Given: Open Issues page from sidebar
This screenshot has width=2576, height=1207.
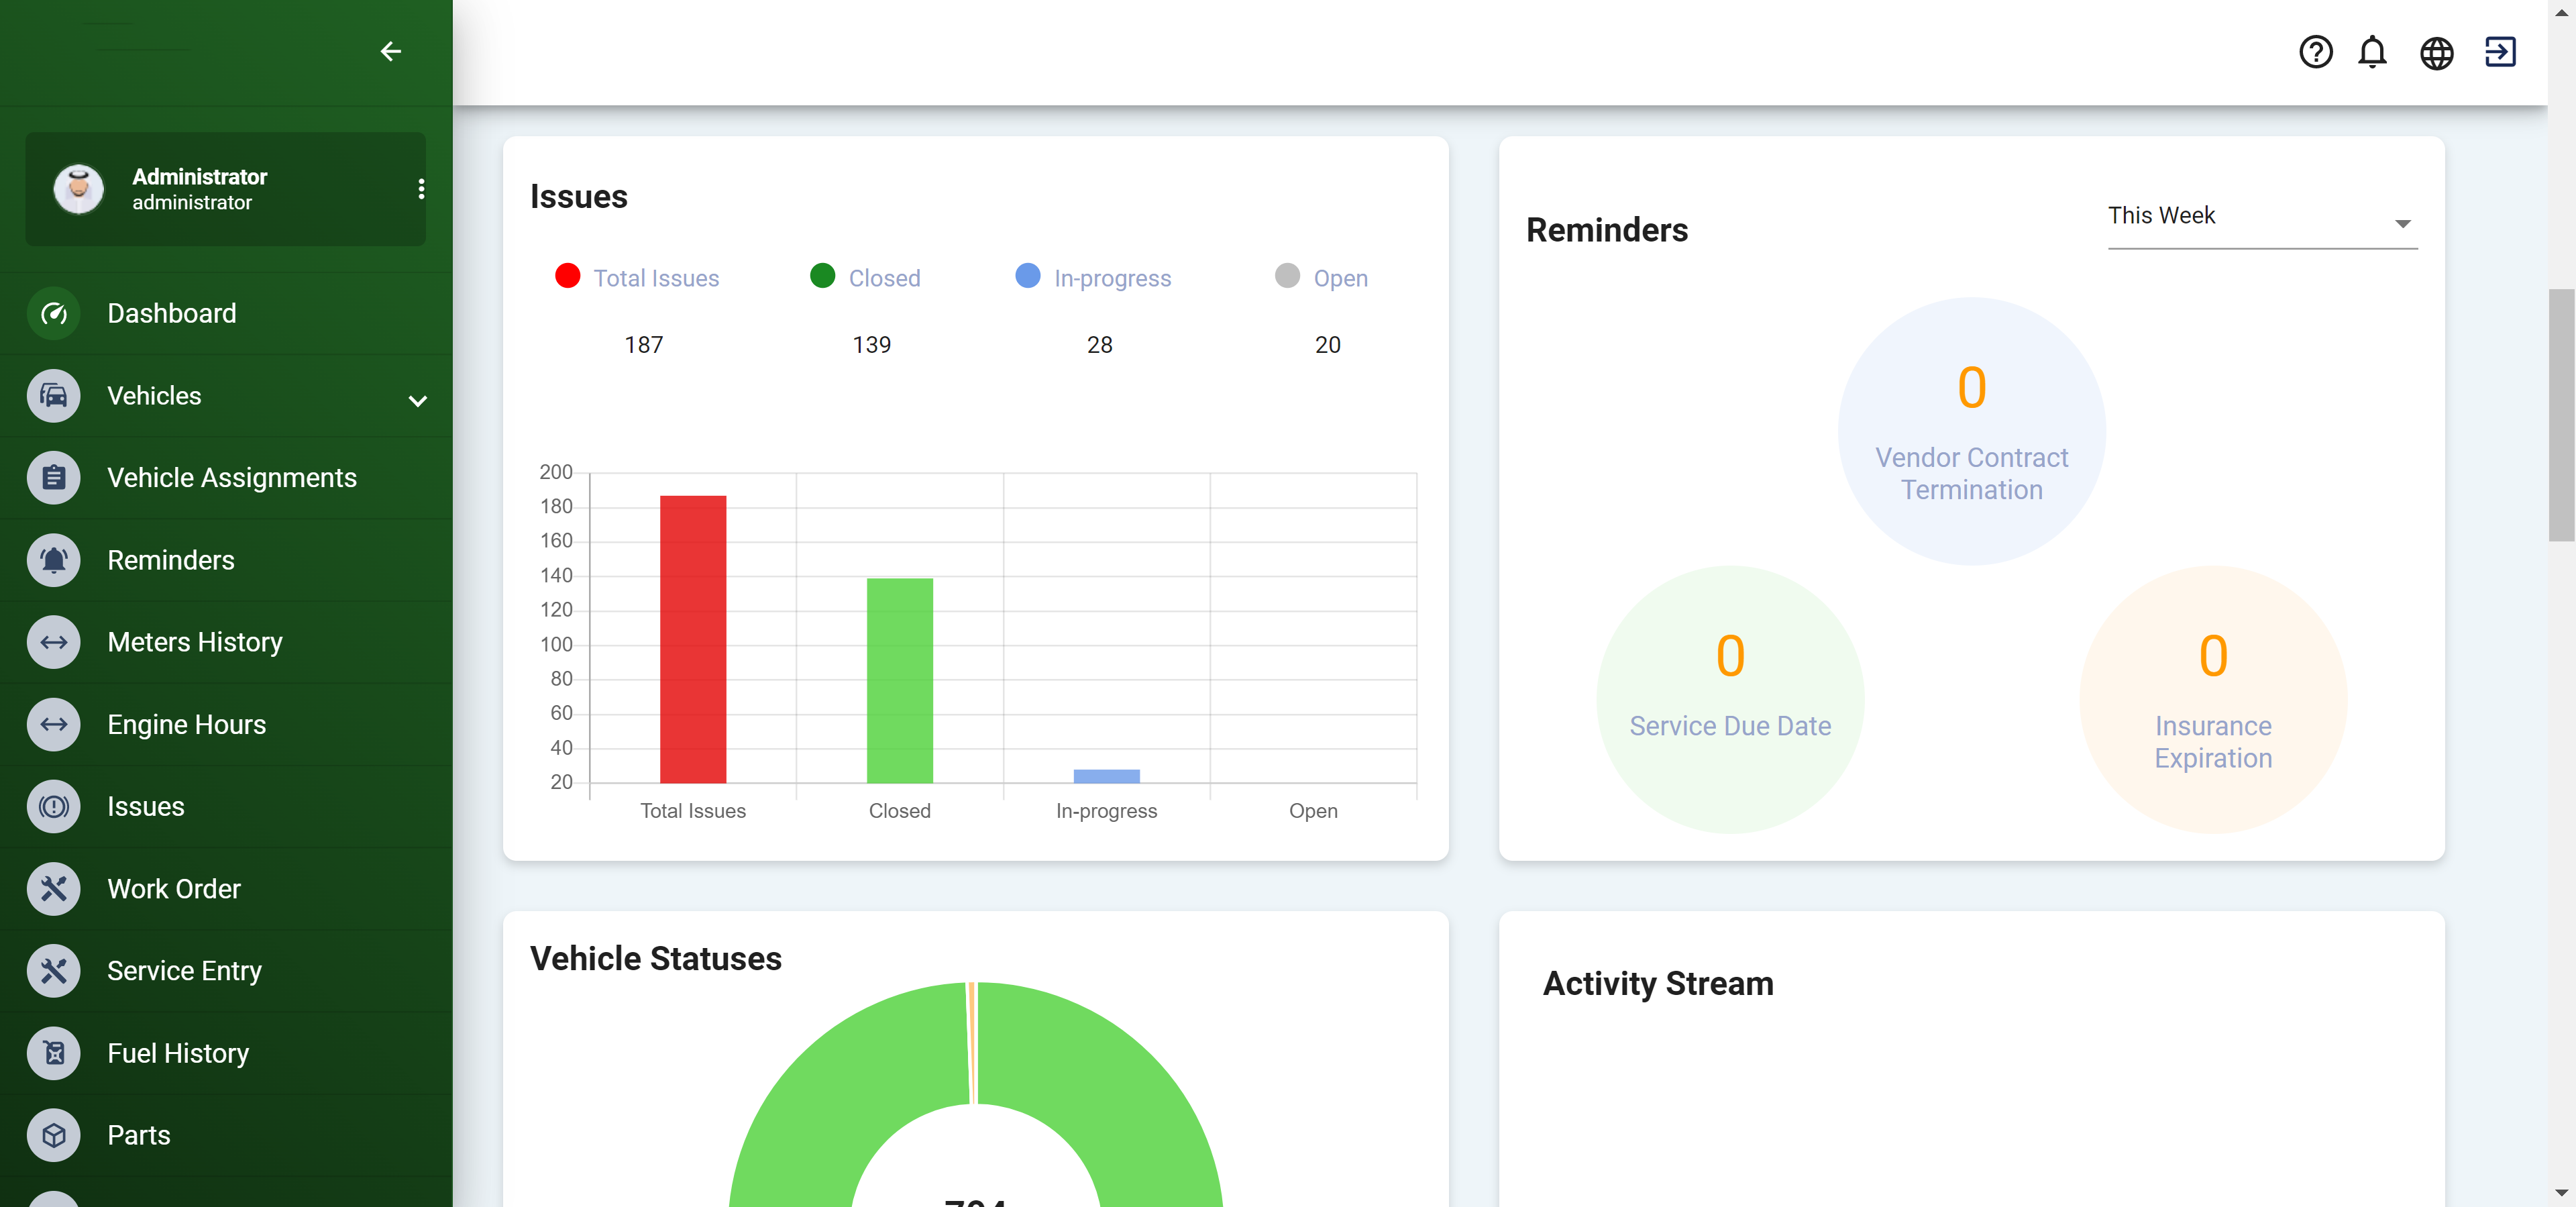Looking at the screenshot, I should [226, 807].
